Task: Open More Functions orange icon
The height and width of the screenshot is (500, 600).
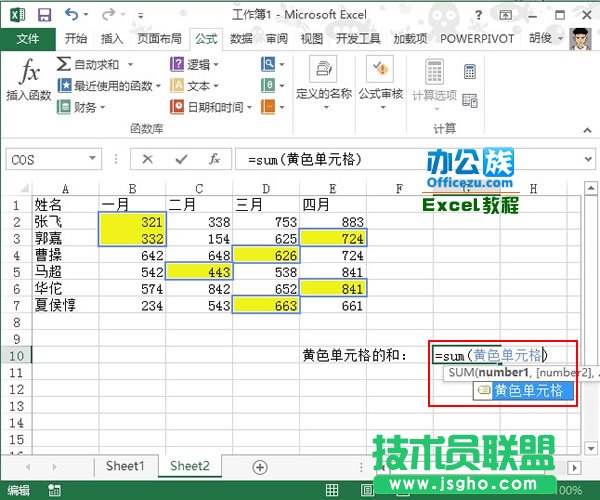Action: (268, 107)
